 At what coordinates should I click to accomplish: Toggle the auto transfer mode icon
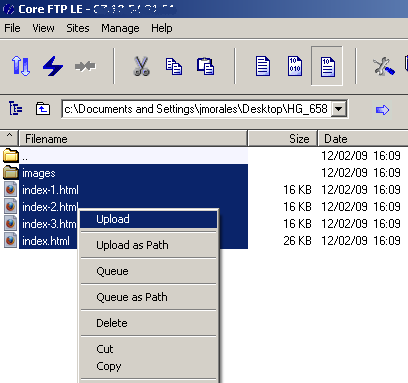coord(327,66)
